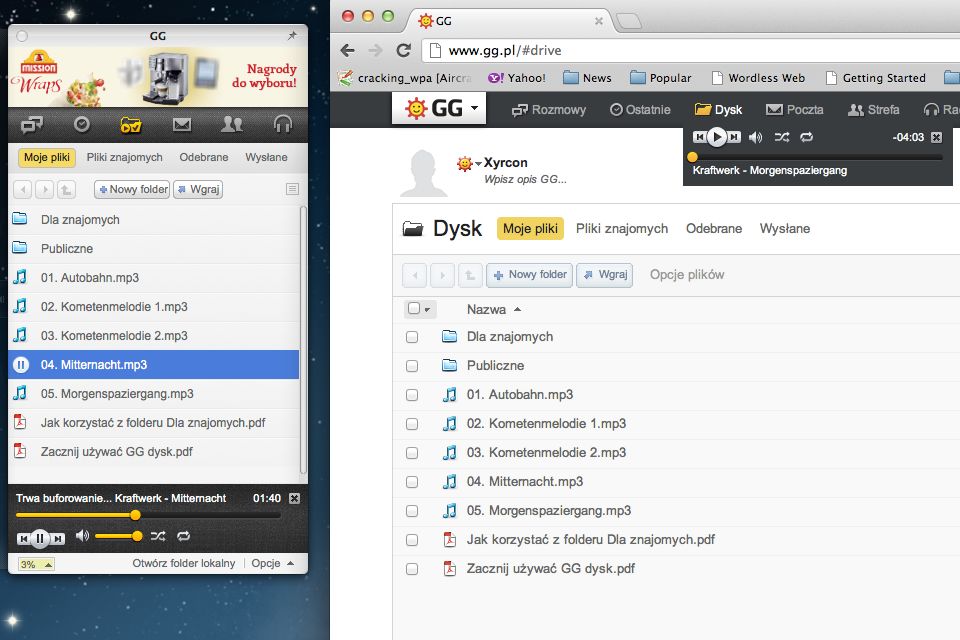Screen dimensions: 960x640
Task: Open mail envelope icon in GG desktop app
Action: coord(182,125)
